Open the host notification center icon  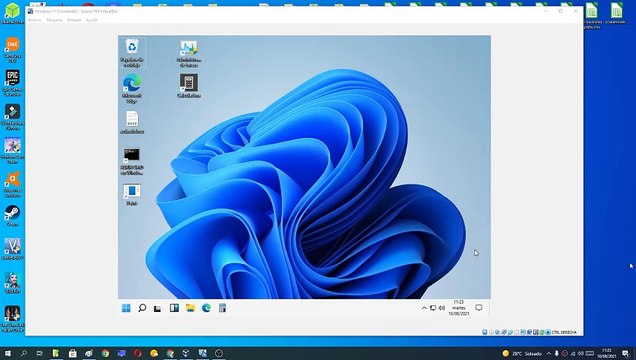click(626, 354)
